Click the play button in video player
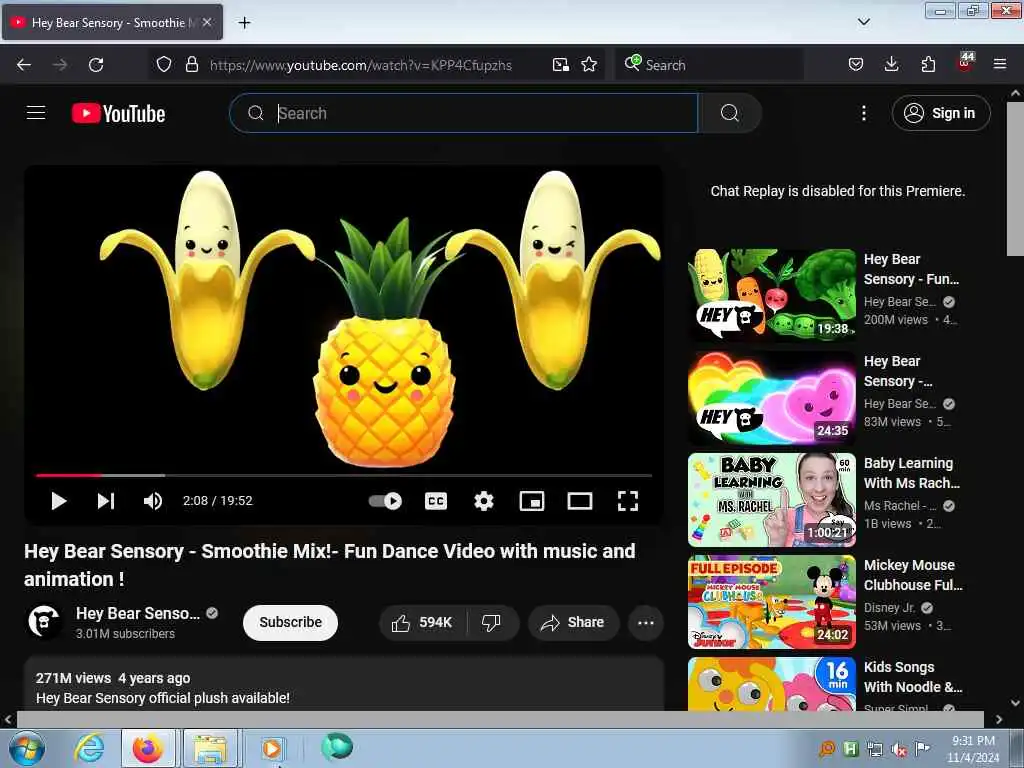1024x768 pixels. point(59,501)
